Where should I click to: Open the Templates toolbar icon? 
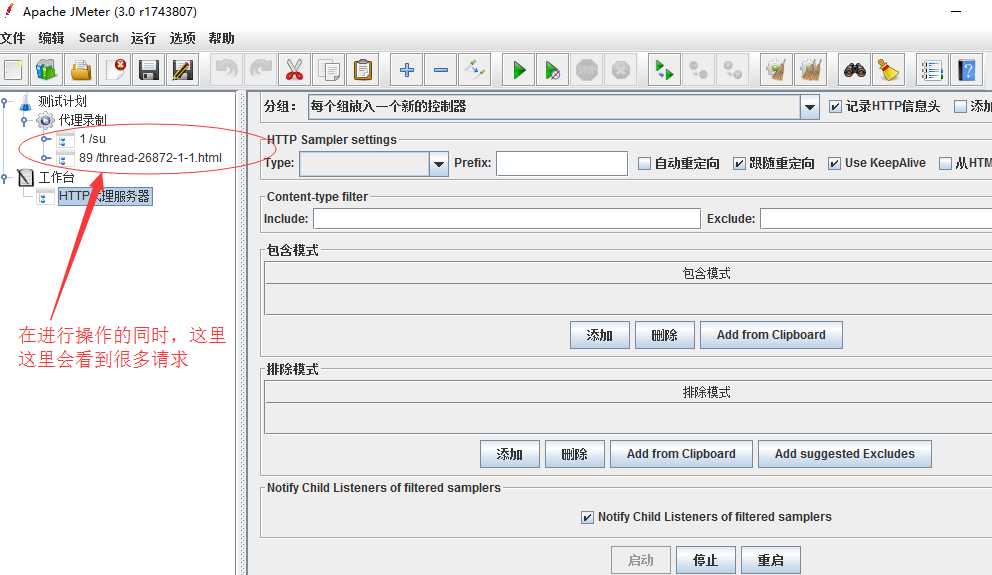[x=46, y=70]
